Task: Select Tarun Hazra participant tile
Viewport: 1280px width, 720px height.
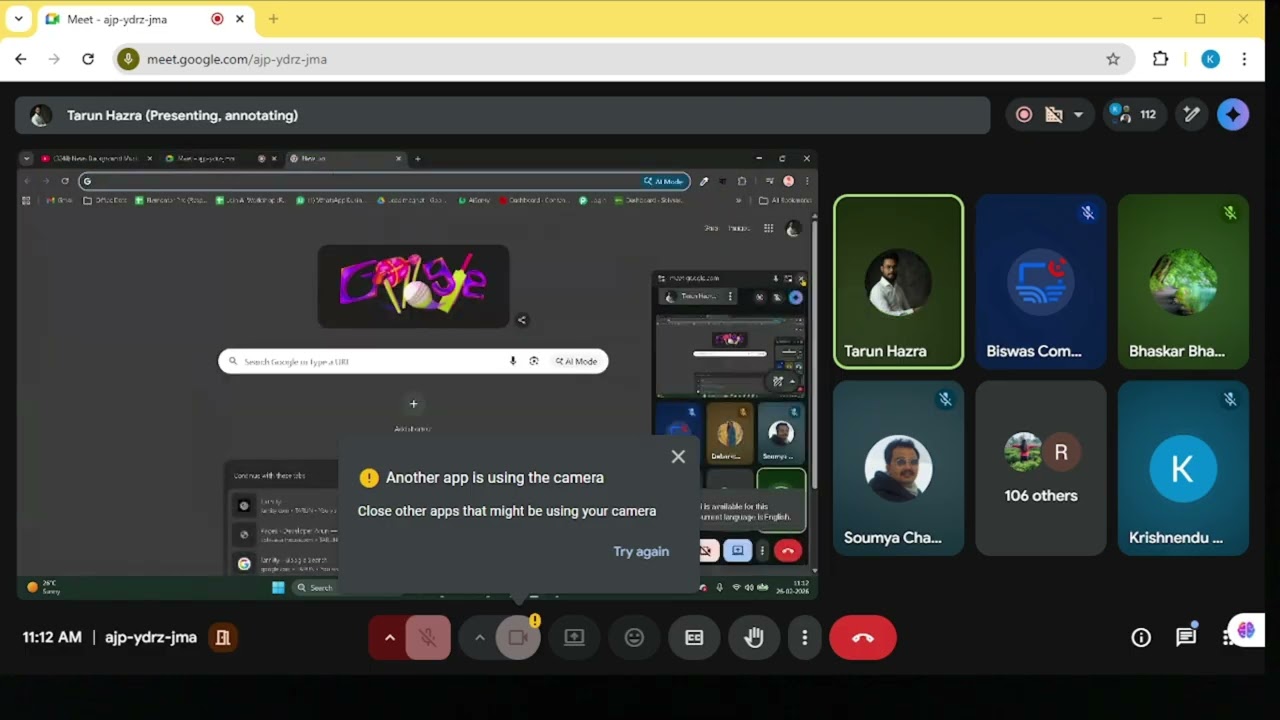Action: pyautogui.click(x=898, y=282)
